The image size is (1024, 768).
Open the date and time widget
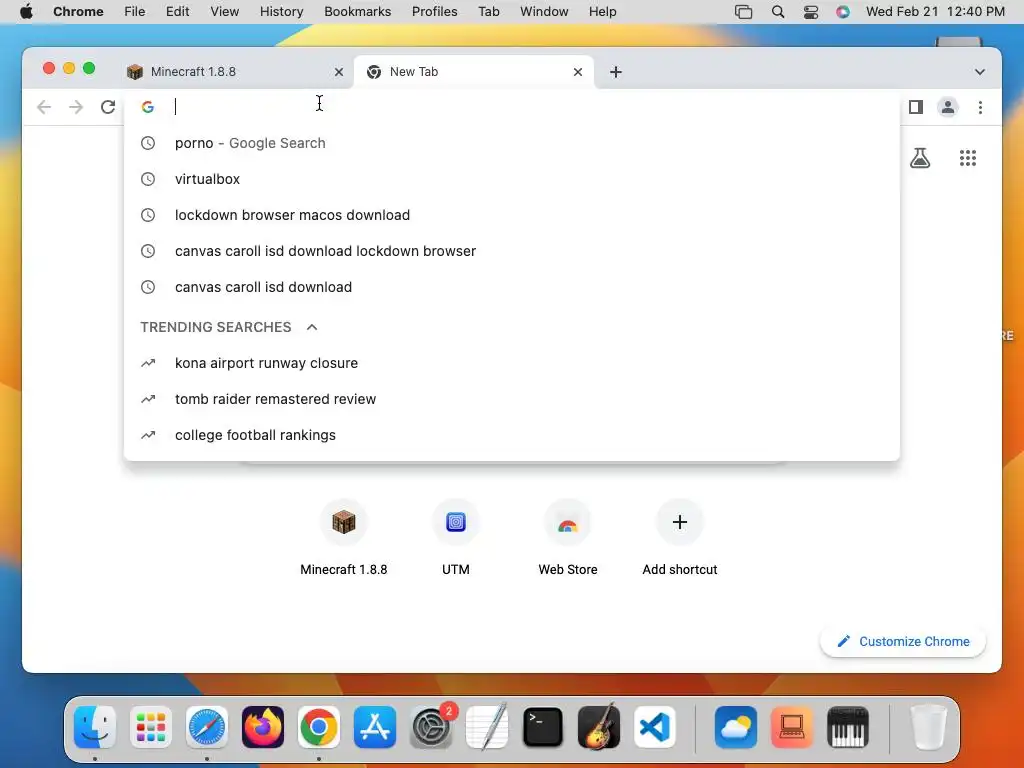tap(935, 12)
